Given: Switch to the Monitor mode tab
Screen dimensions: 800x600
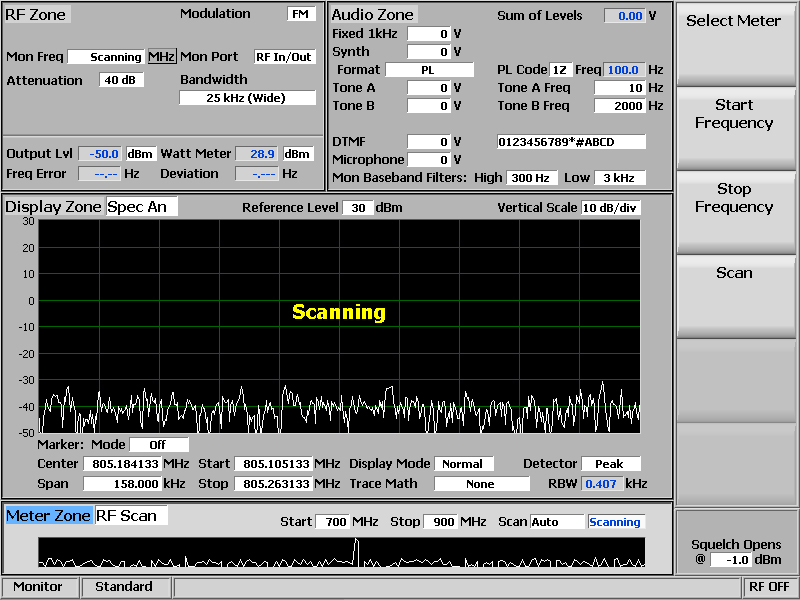Looking at the screenshot, I should coord(38,587).
